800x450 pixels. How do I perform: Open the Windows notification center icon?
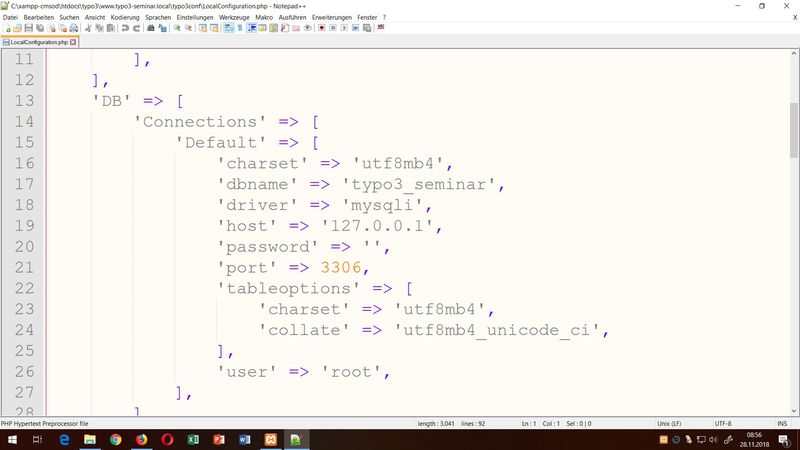pos(784,440)
